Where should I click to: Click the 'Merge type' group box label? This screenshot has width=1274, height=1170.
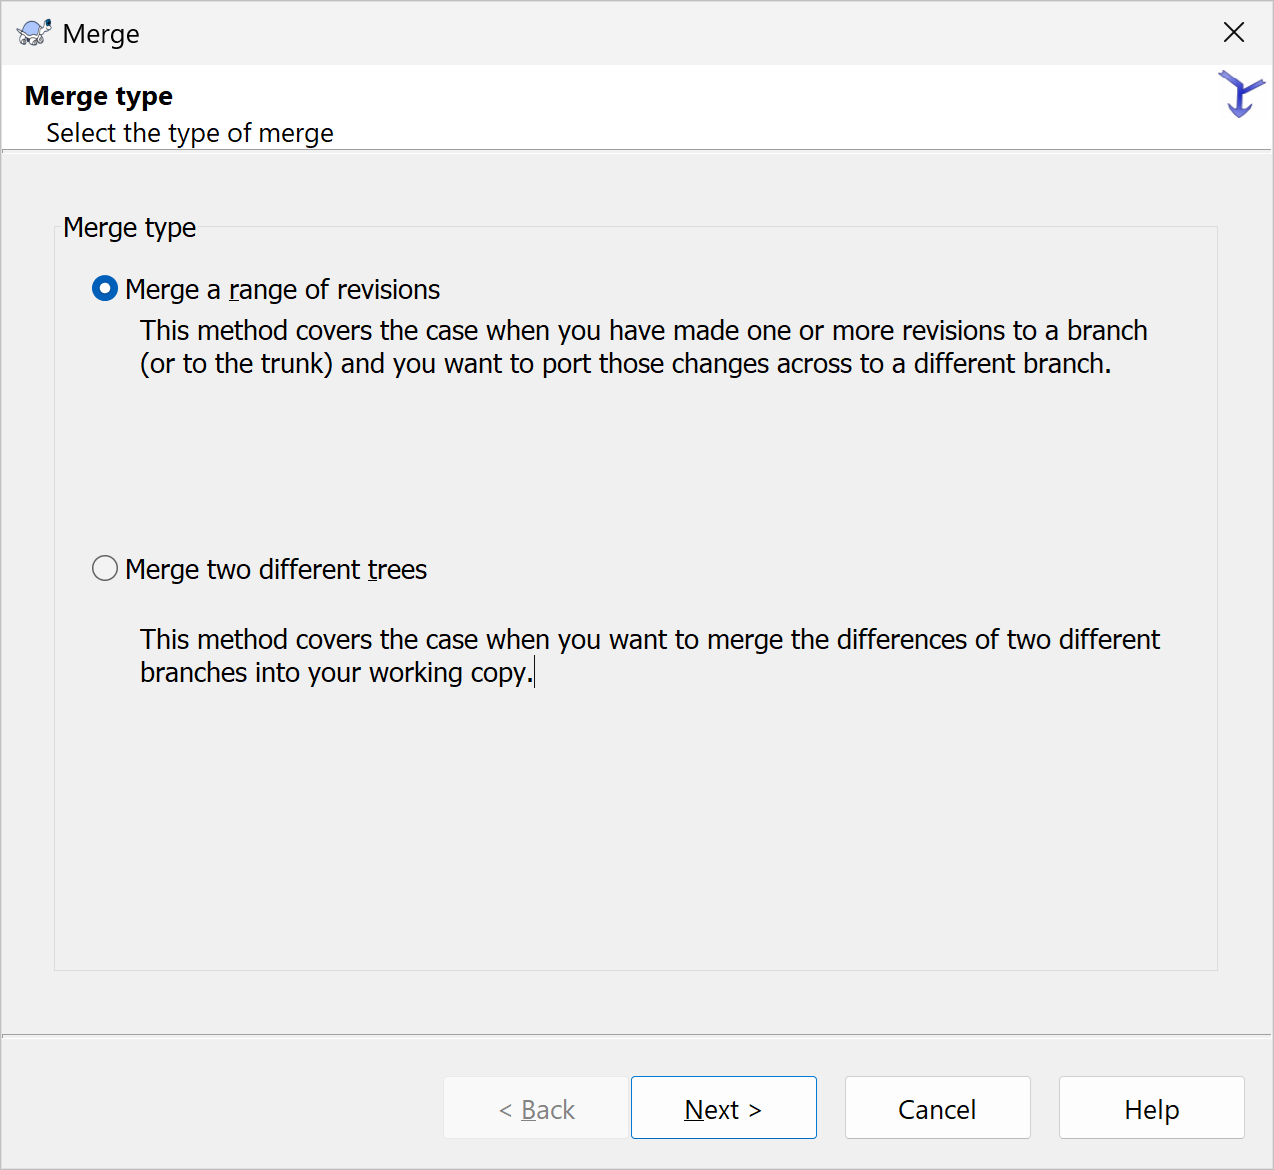(130, 228)
